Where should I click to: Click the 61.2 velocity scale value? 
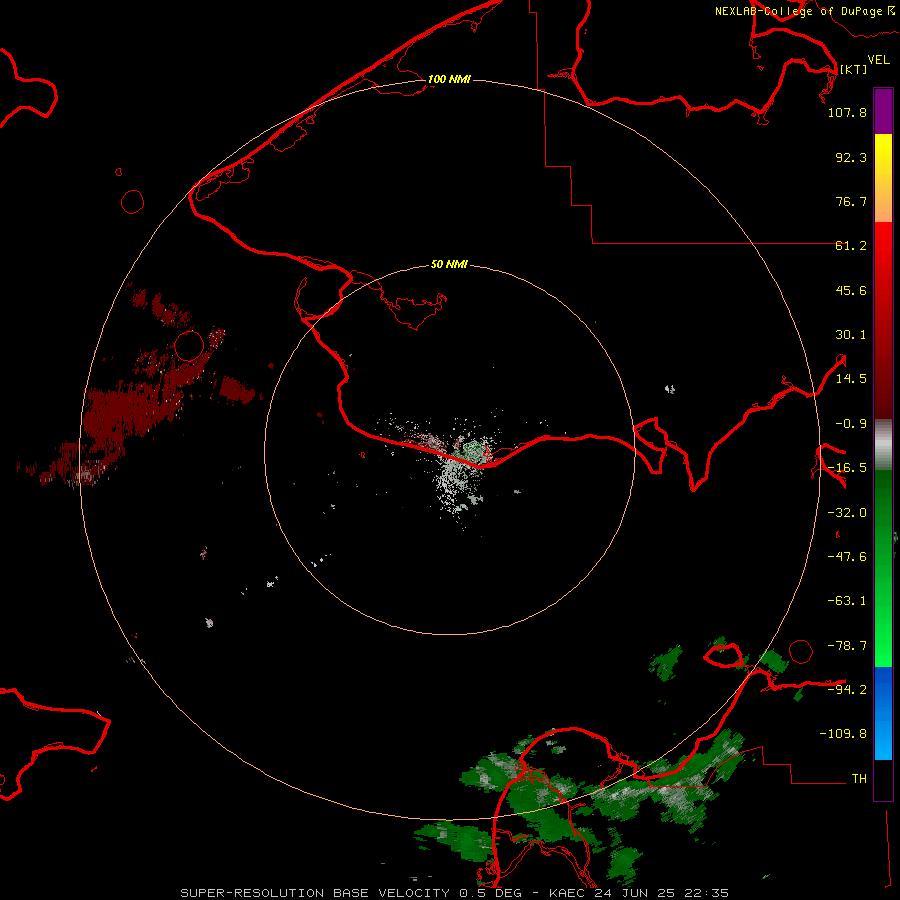pos(851,246)
